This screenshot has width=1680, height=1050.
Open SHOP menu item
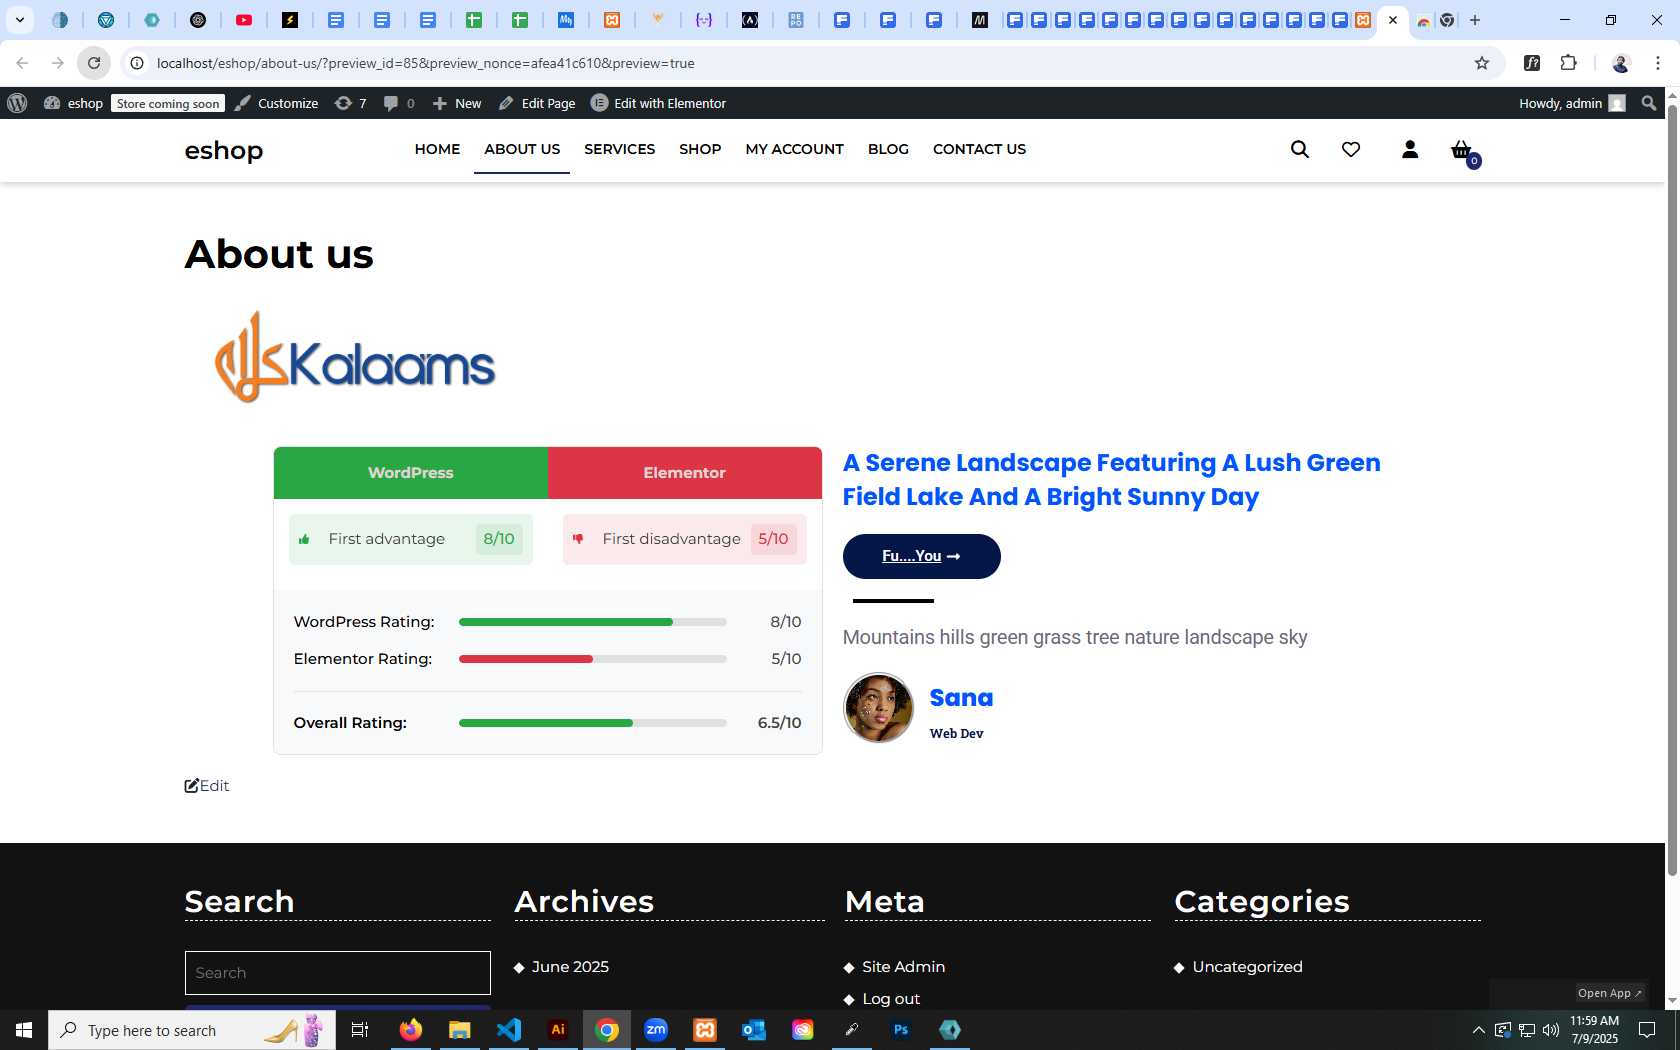click(700, 149)
